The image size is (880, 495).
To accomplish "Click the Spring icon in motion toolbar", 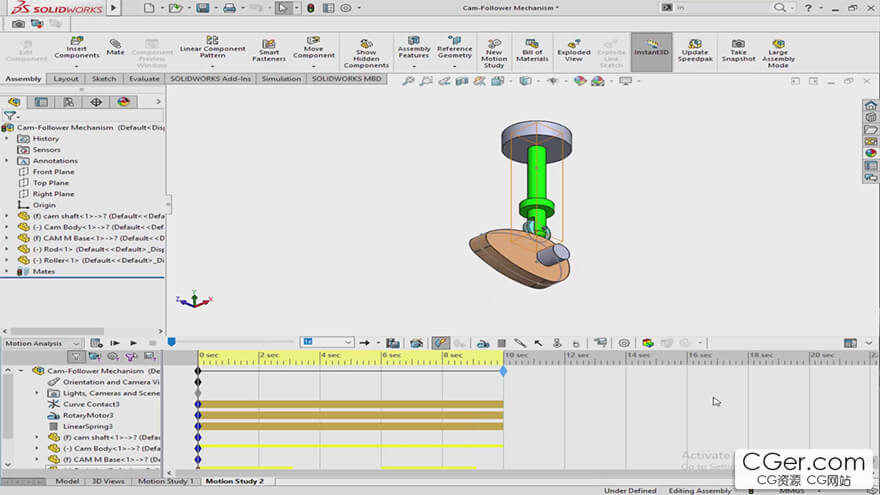I will pyautogui.click(x=502, y=343).
